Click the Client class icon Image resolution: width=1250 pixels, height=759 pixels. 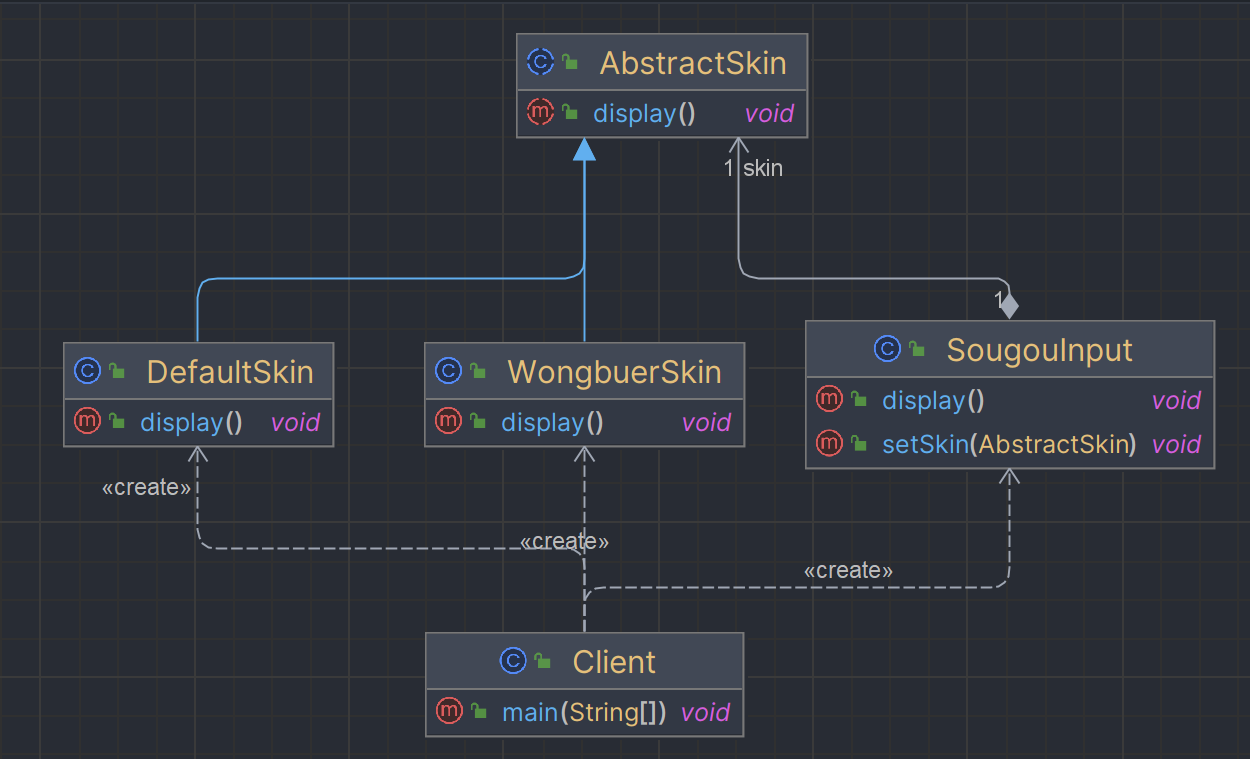[x=512, y=661]
